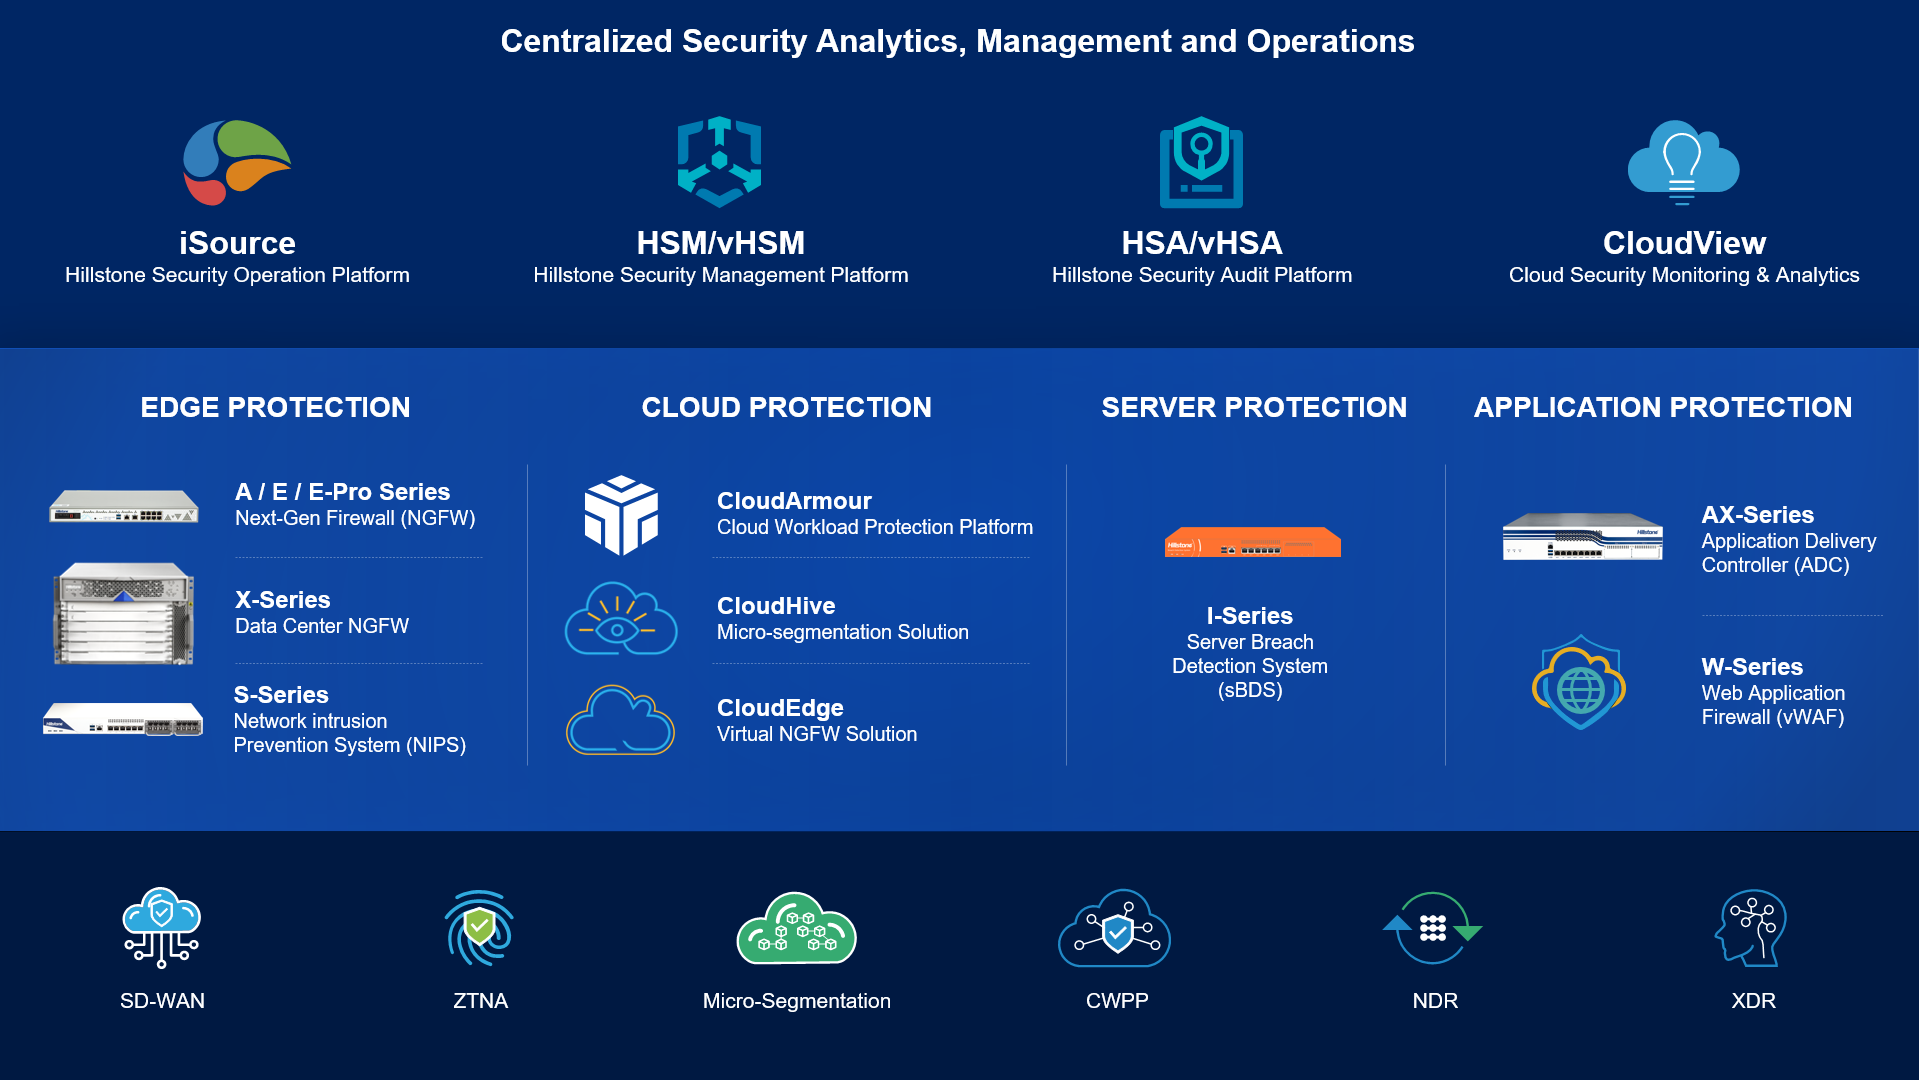
Task: Click the Micro-Segmentation label
Action: tap(797, 1001)
